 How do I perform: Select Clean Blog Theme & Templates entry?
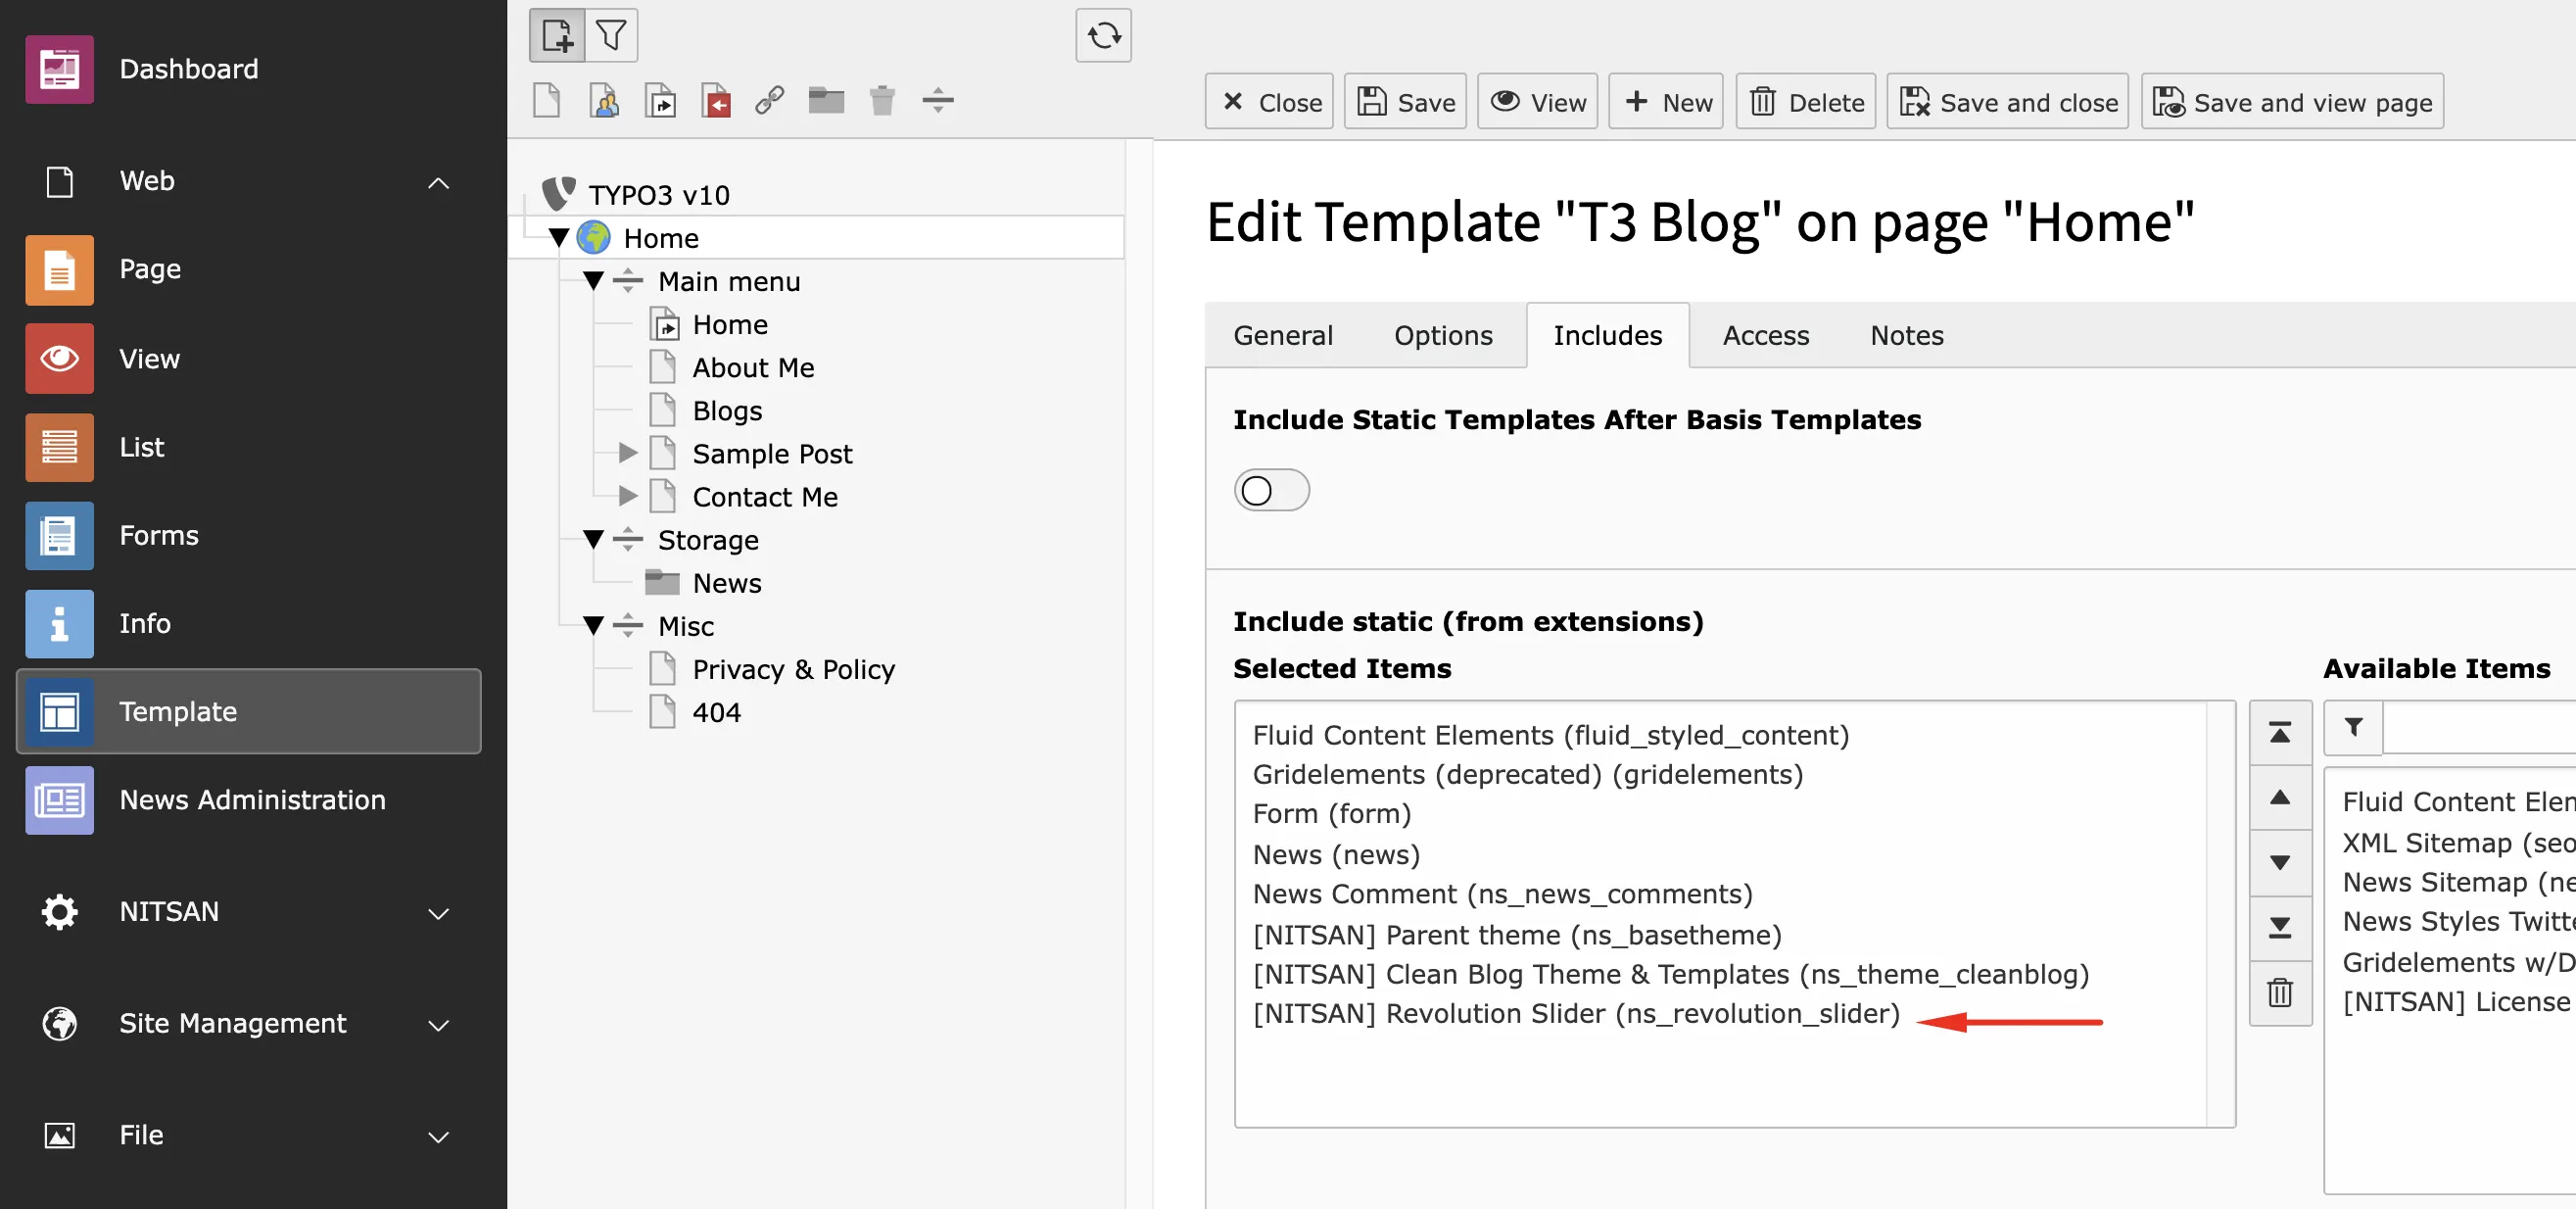point(1670,974)
